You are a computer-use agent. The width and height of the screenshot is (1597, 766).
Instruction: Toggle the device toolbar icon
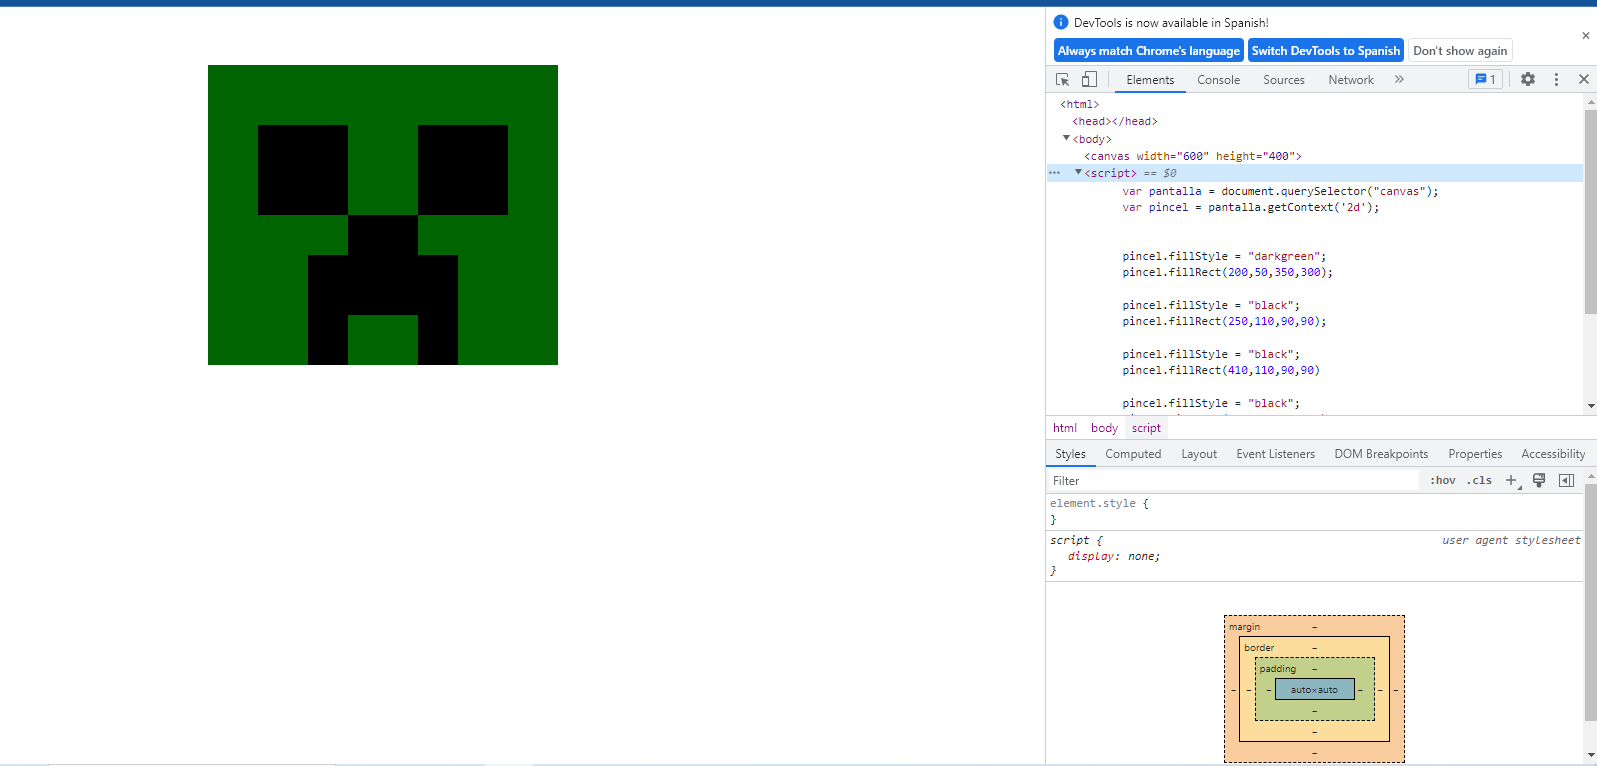tap(1089, 79)
